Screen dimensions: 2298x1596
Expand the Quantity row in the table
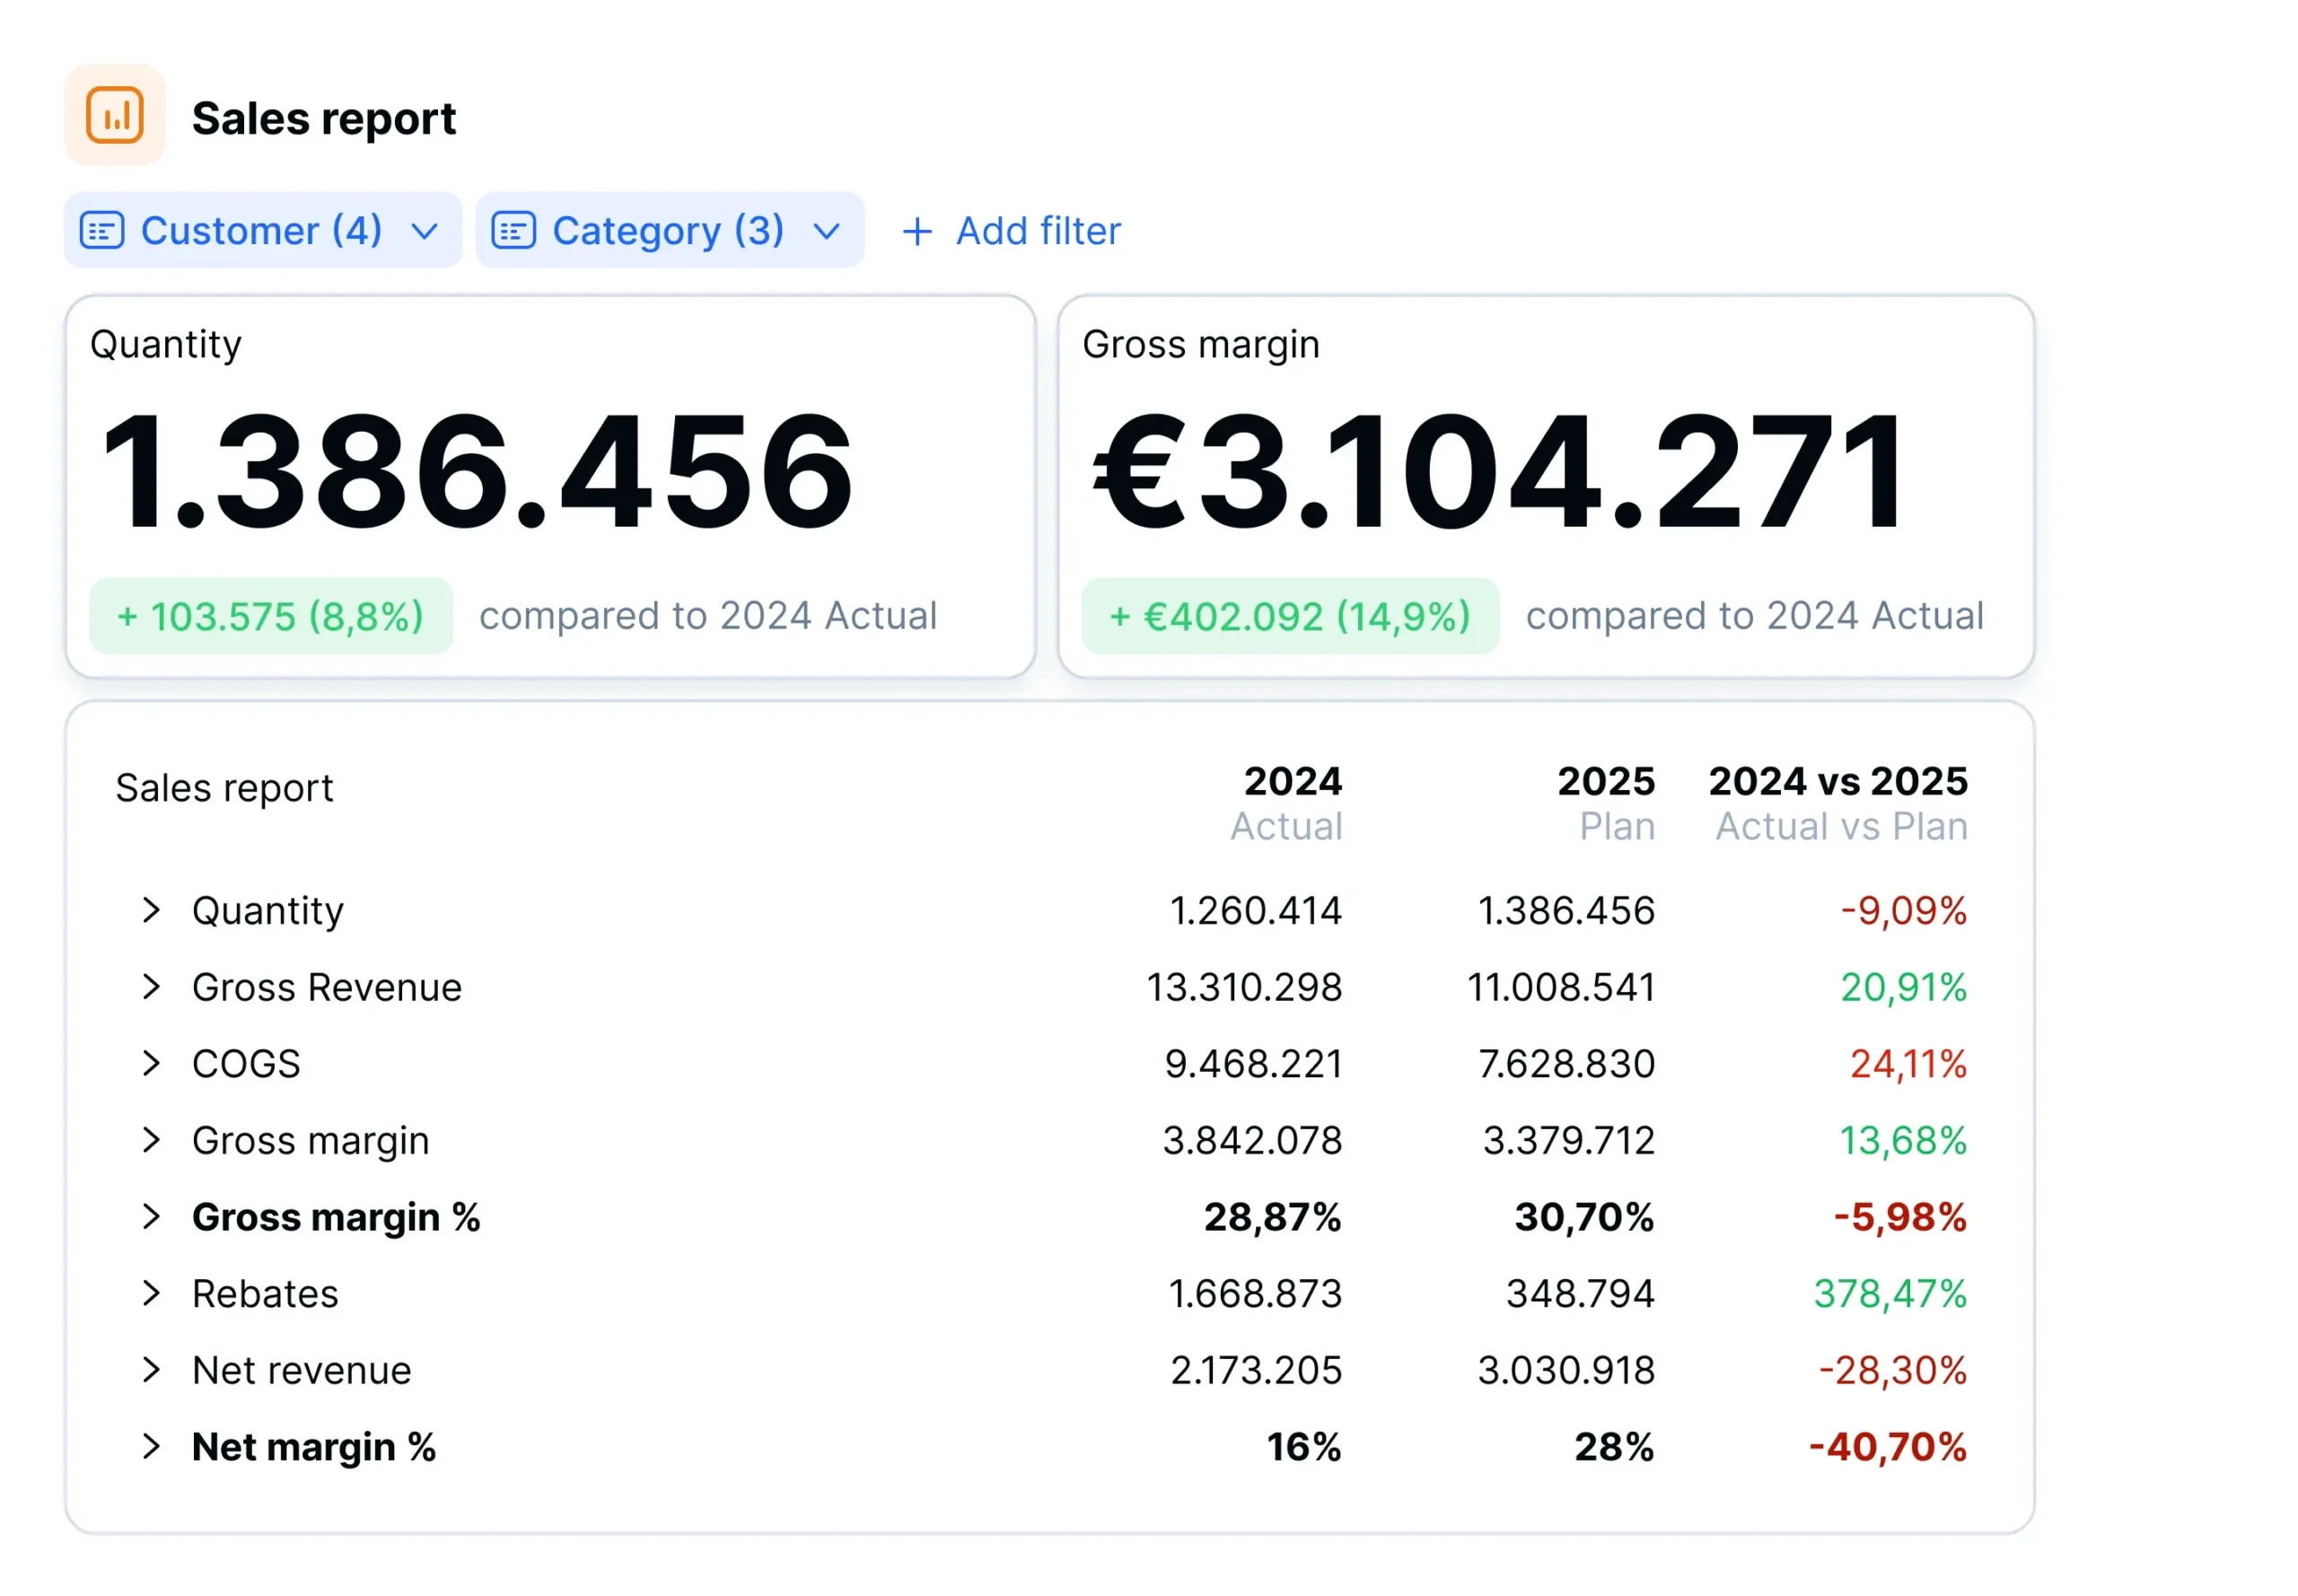click(x=151, y=910)
